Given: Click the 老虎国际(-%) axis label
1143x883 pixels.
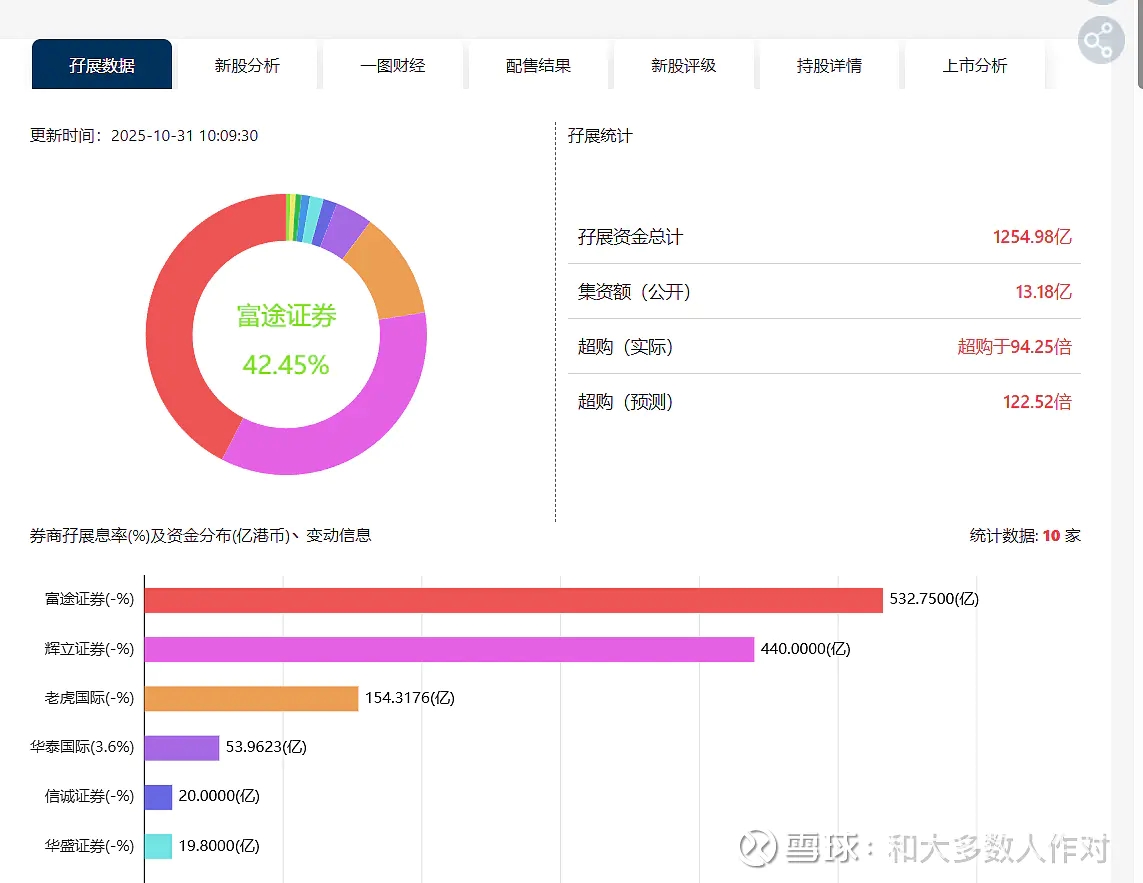Looking at the screenshot, I should [x=90, y=698].
